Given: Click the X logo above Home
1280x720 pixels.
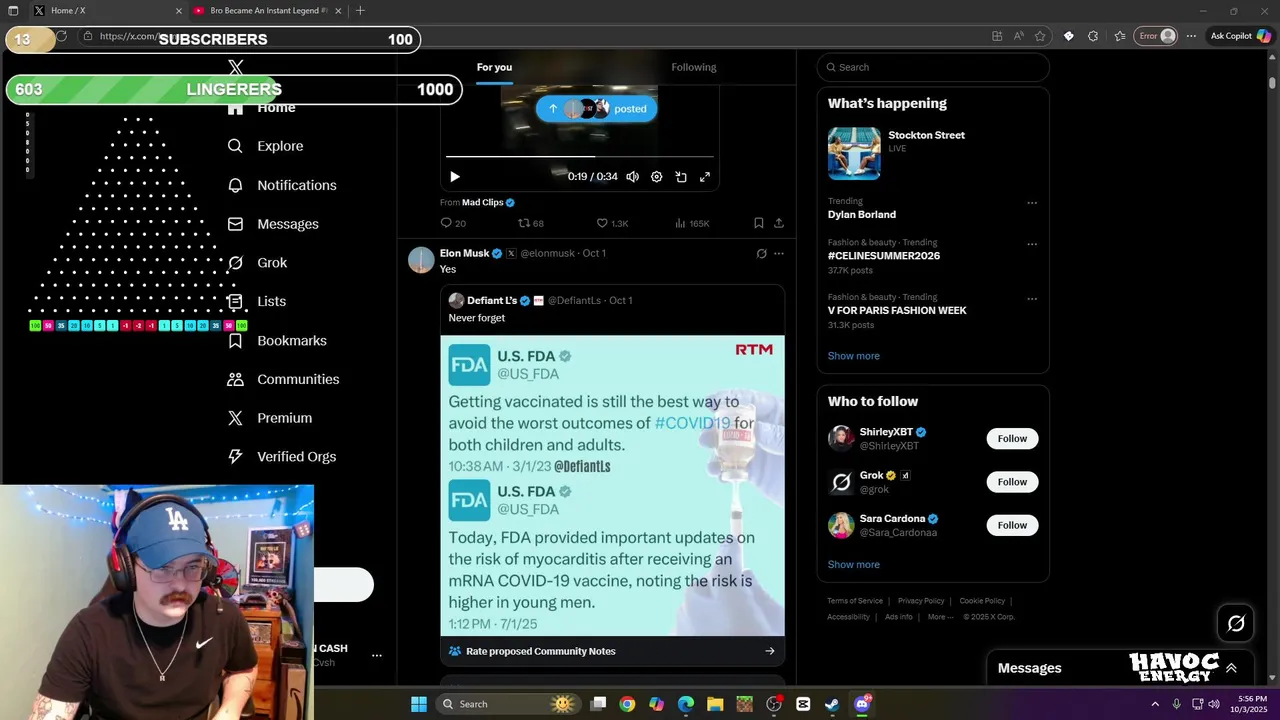Looking at the screenshot, I should [x=235, y=67].
